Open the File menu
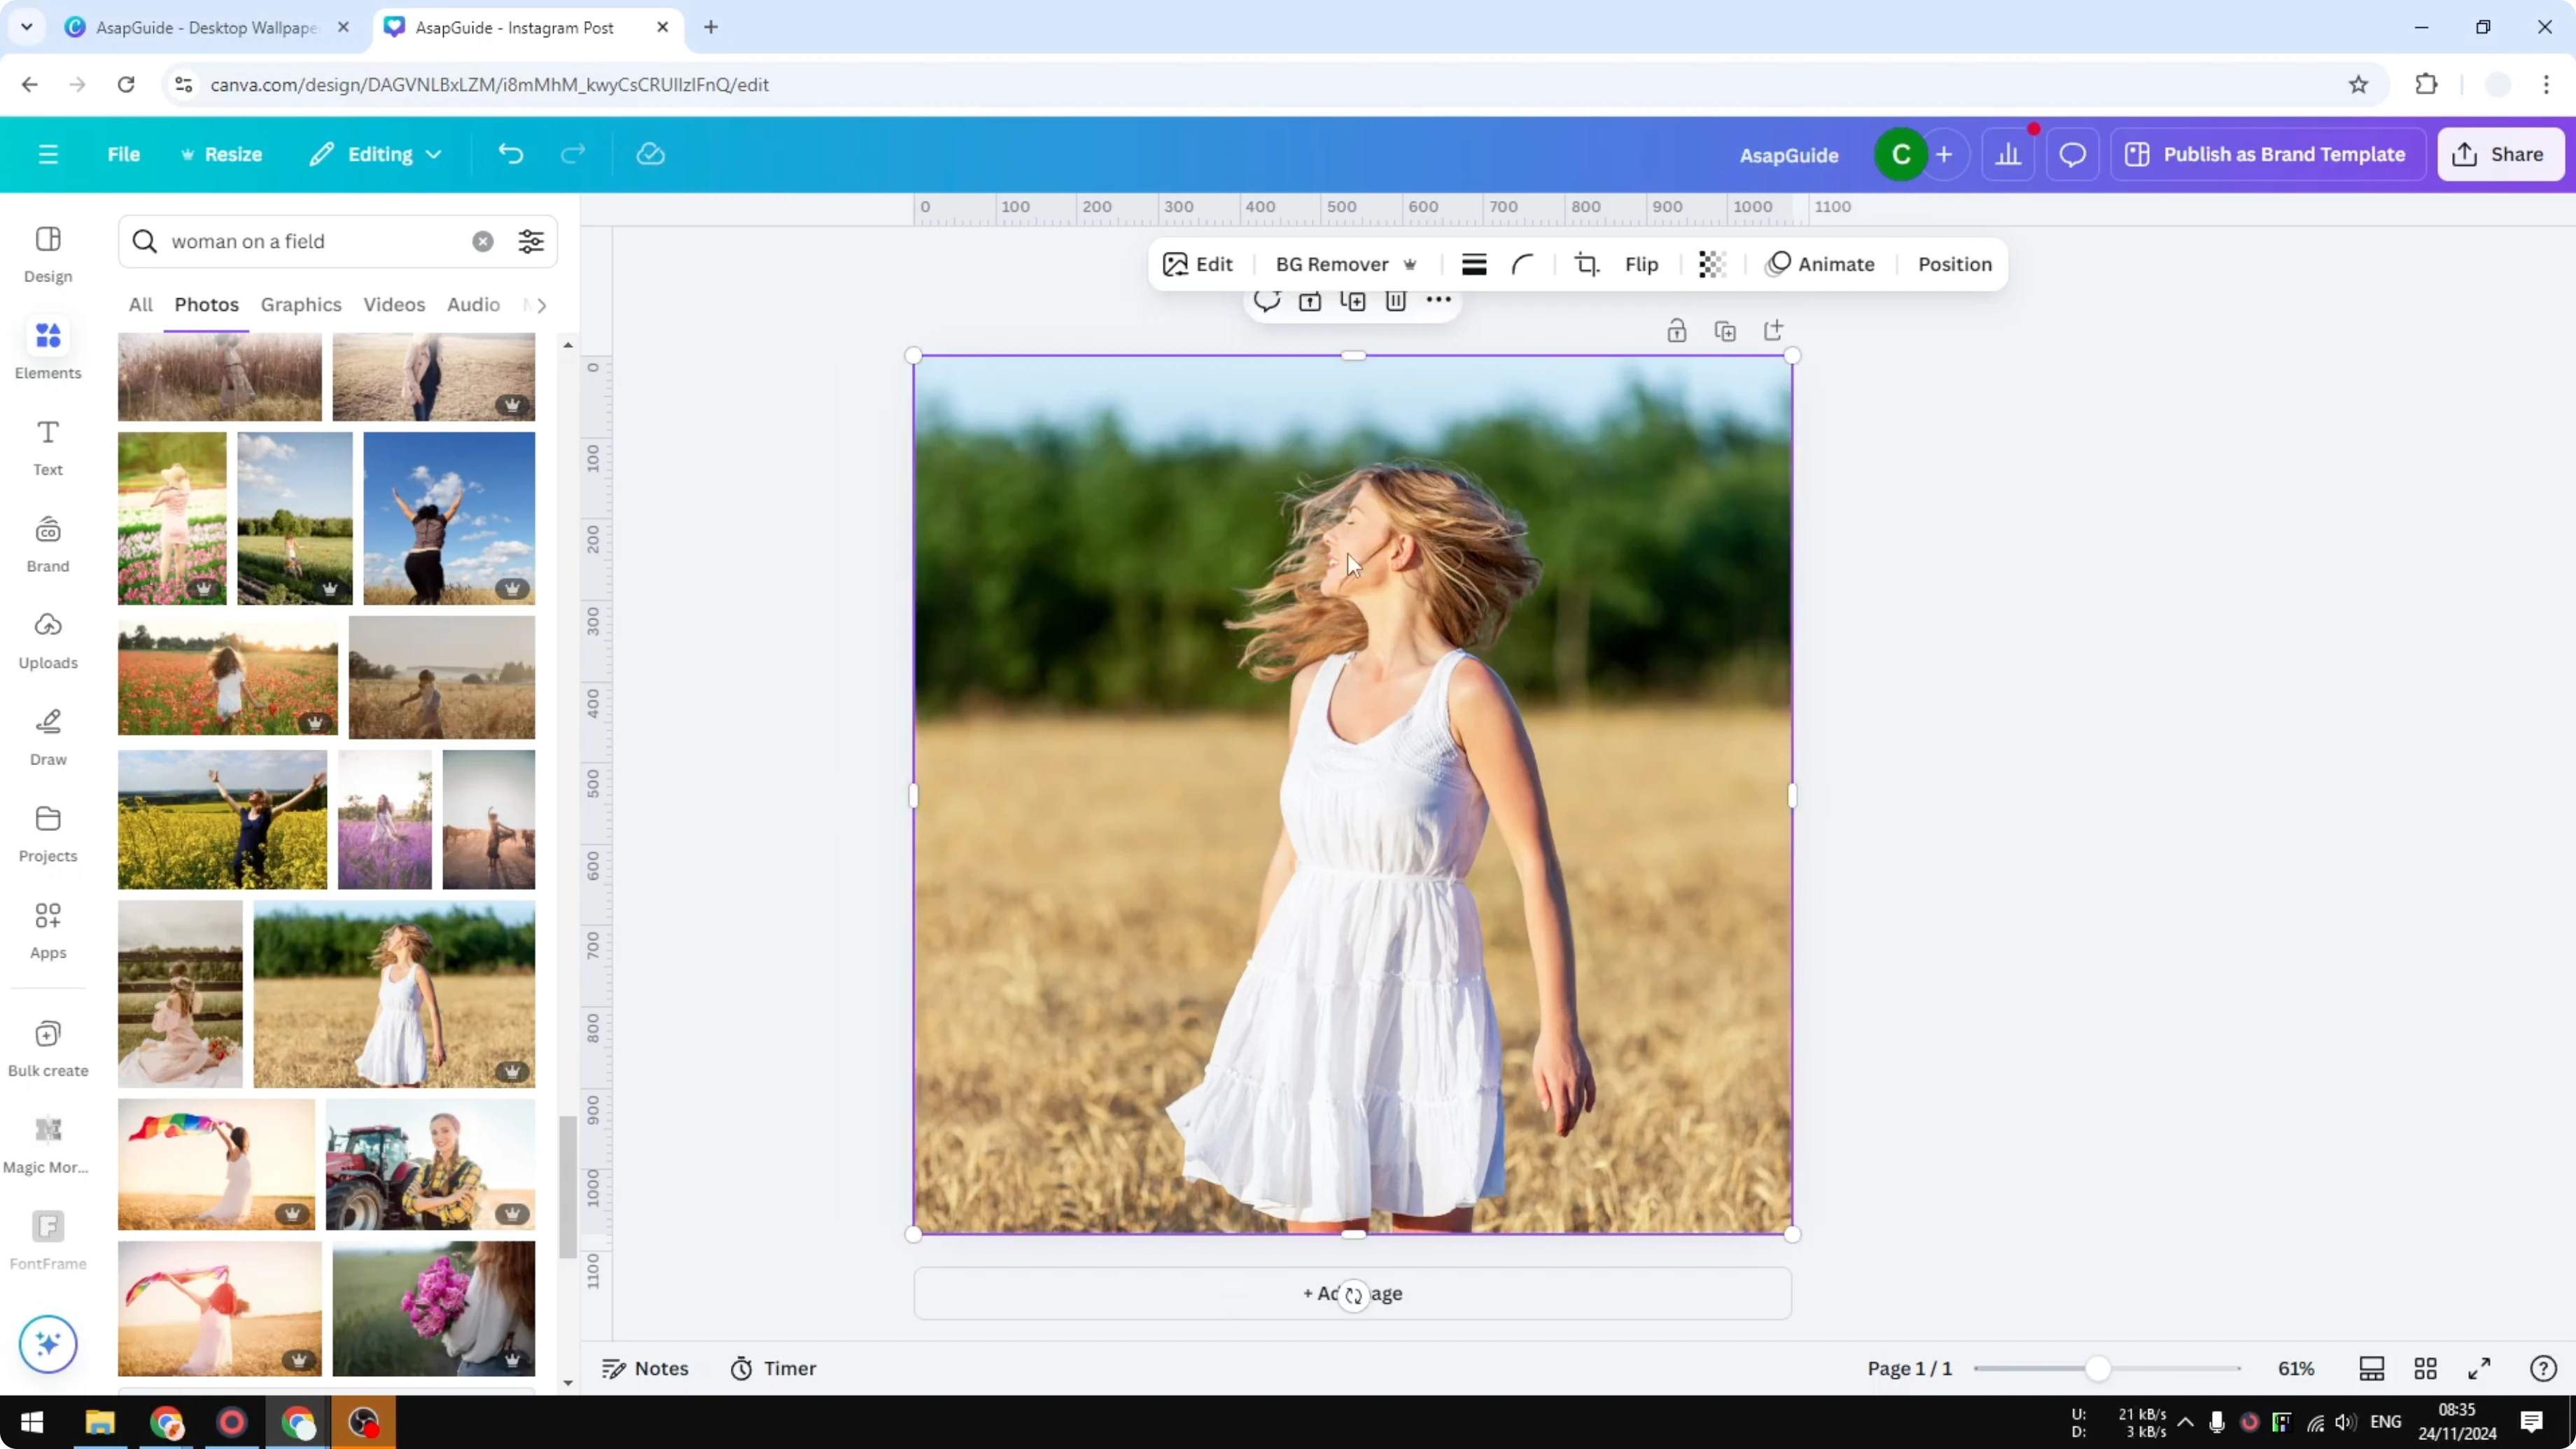Image resolution: width=2576 pixels, height=1449 pixels. (124, 154)
